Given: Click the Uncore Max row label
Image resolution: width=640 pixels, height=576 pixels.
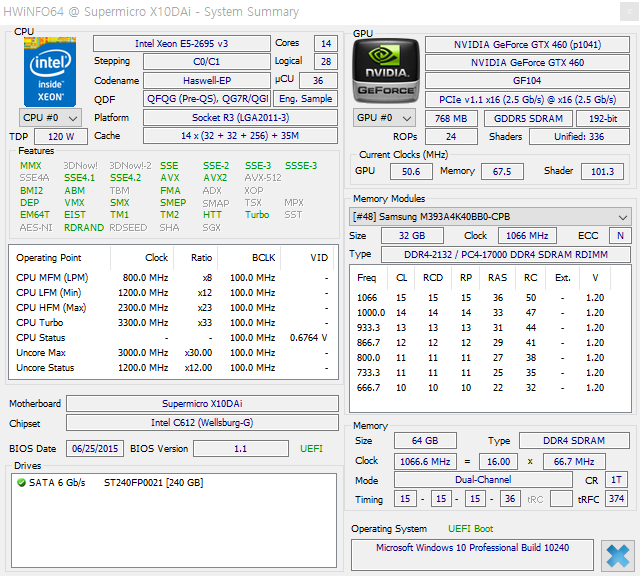Looking at the screenshot, I should pos(41,353).
